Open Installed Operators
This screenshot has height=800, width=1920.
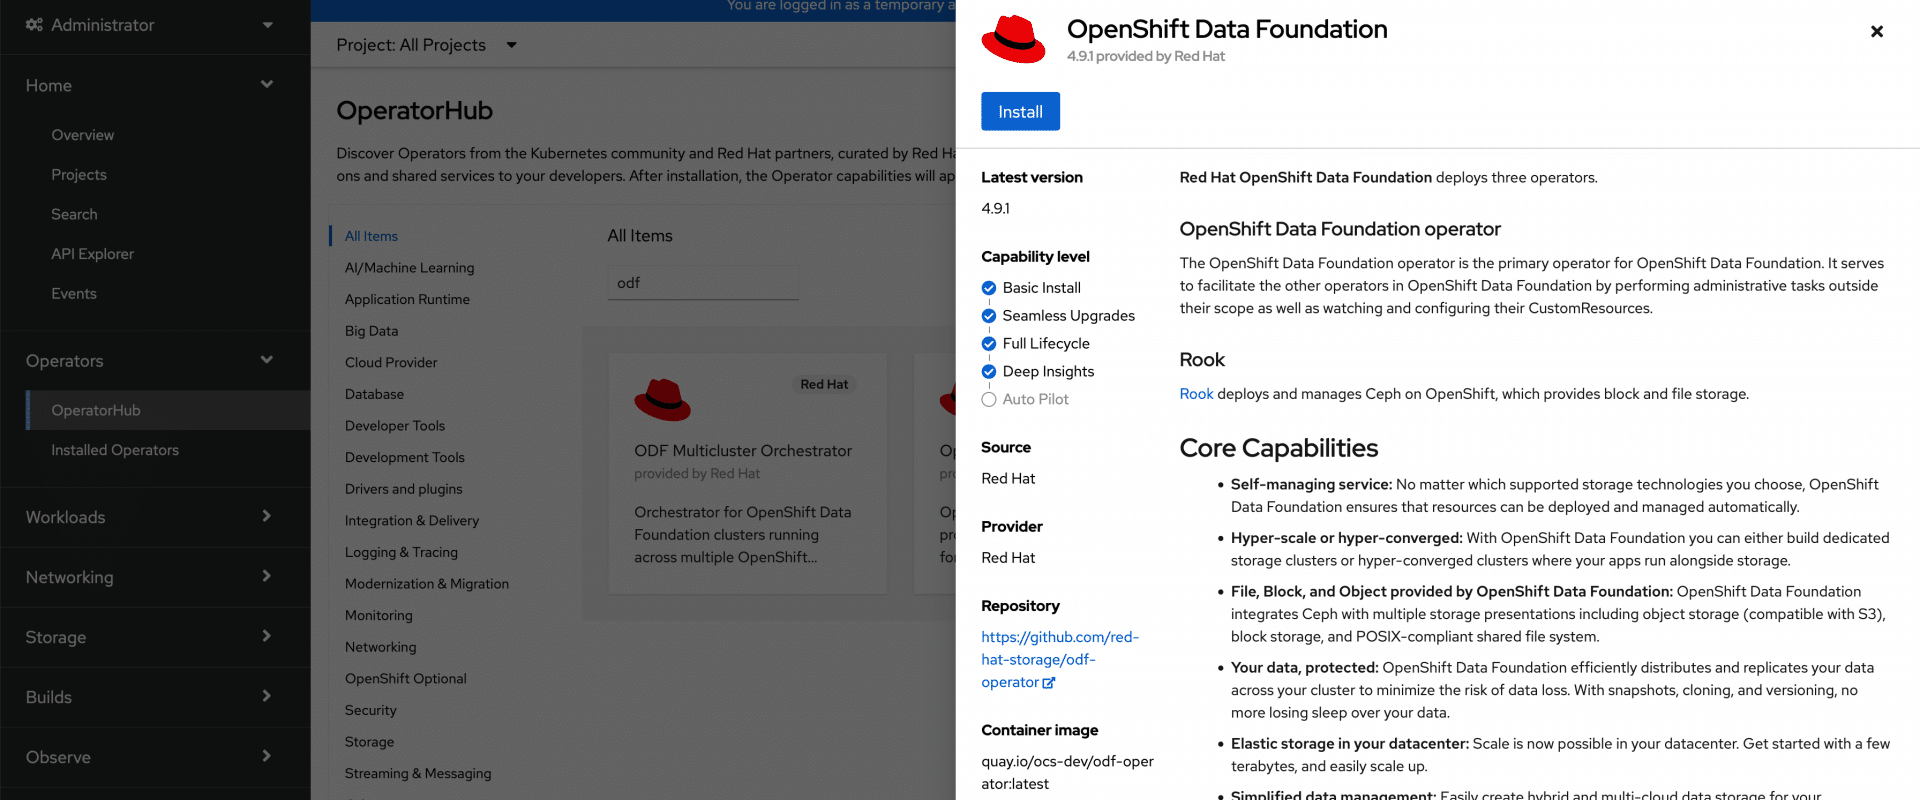(x=115, y=450)
